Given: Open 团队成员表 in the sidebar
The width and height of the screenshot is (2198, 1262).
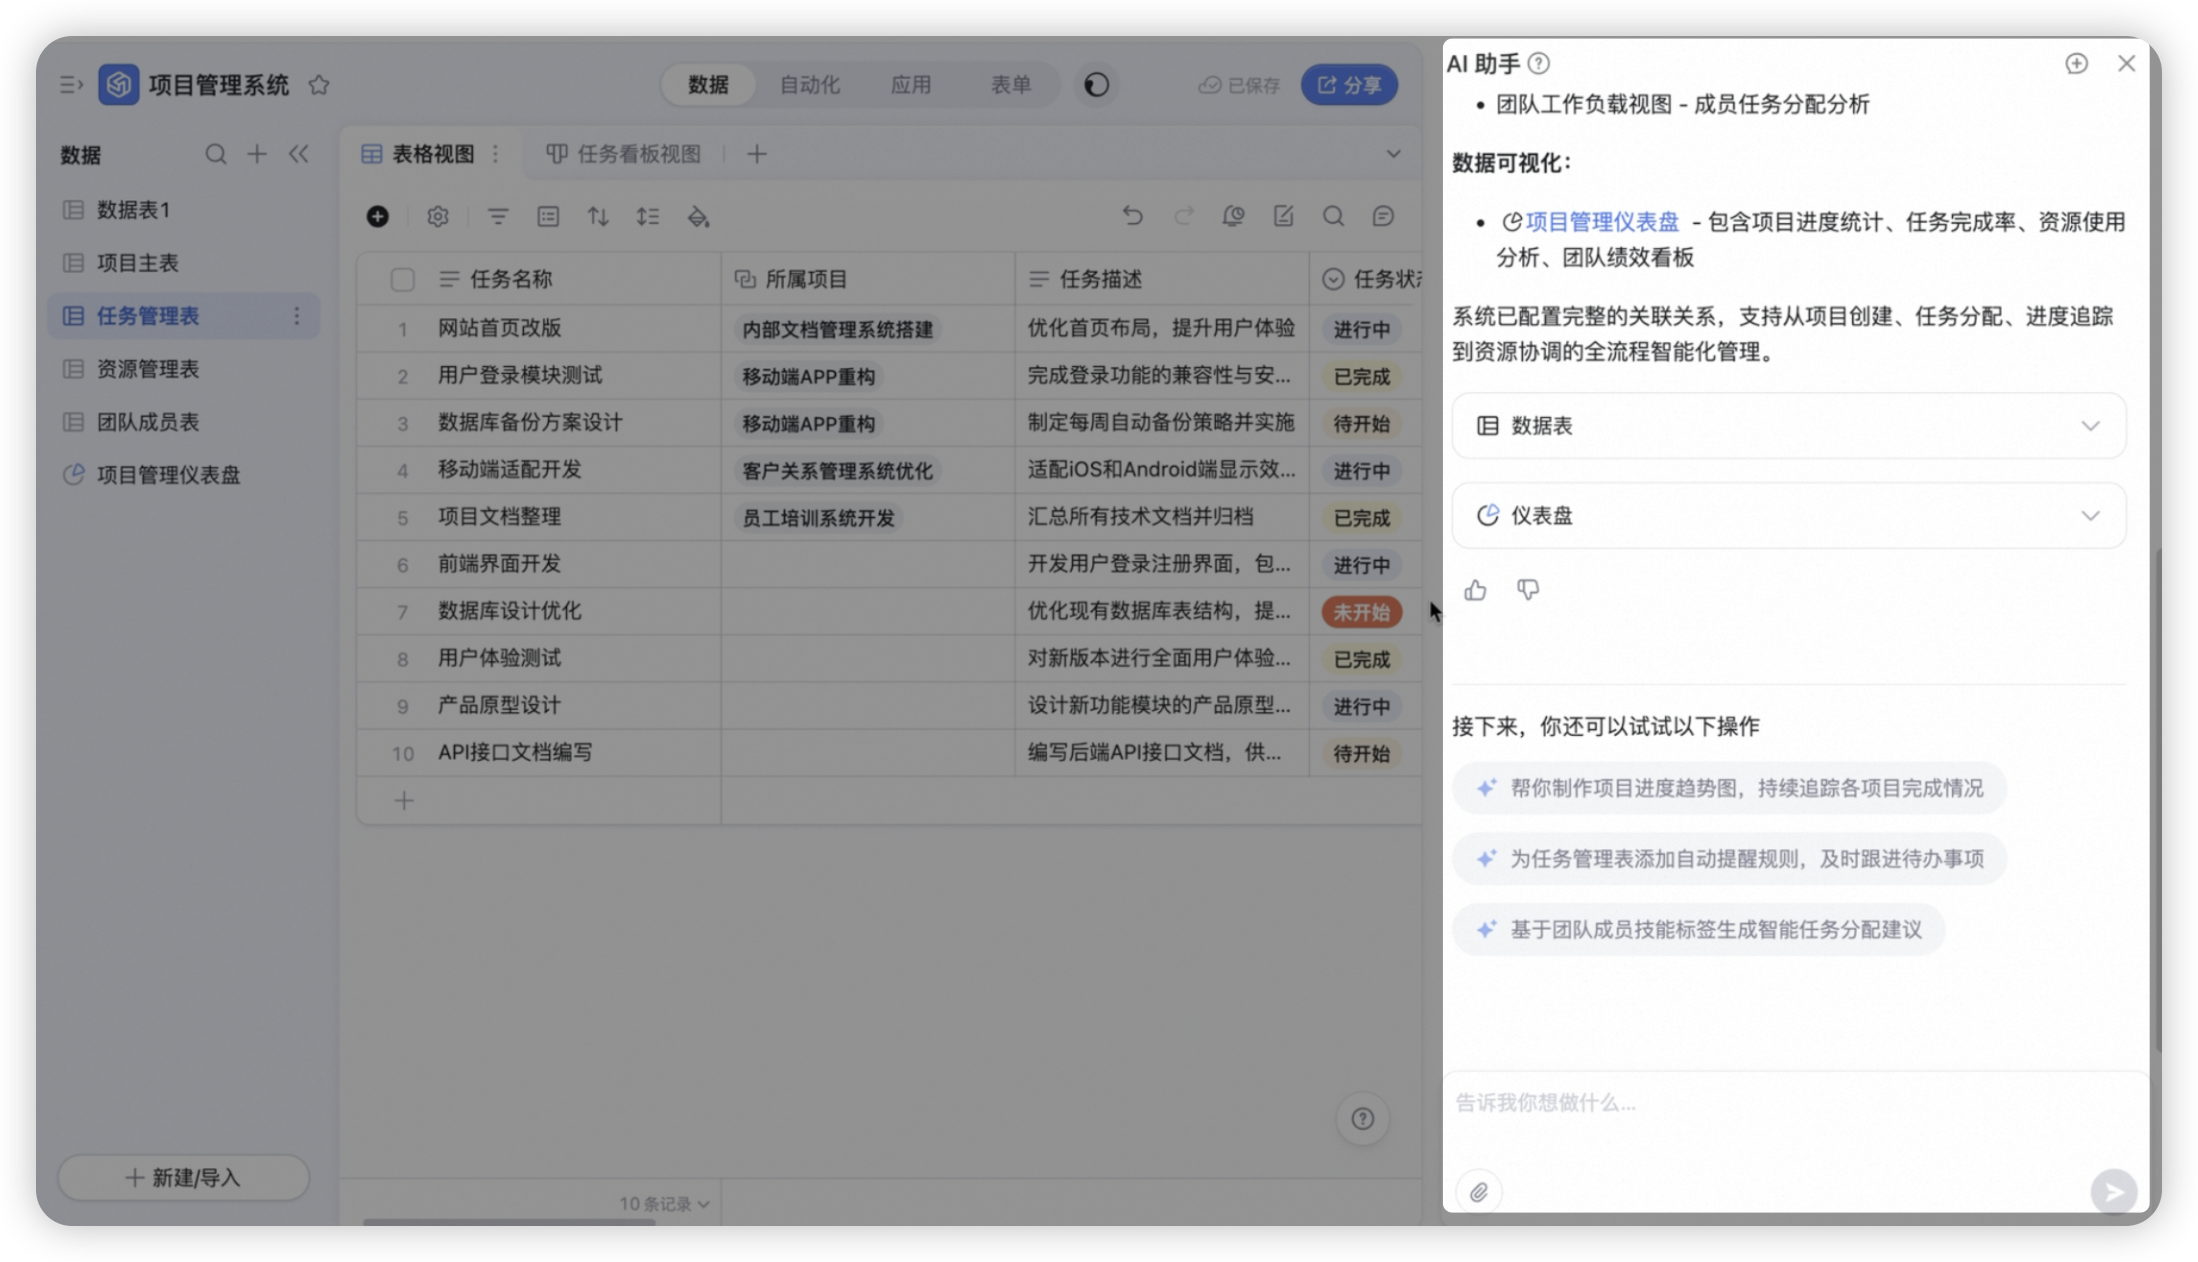Looking at the screenshot, I should pyautogui.click(x=185, y=422).
